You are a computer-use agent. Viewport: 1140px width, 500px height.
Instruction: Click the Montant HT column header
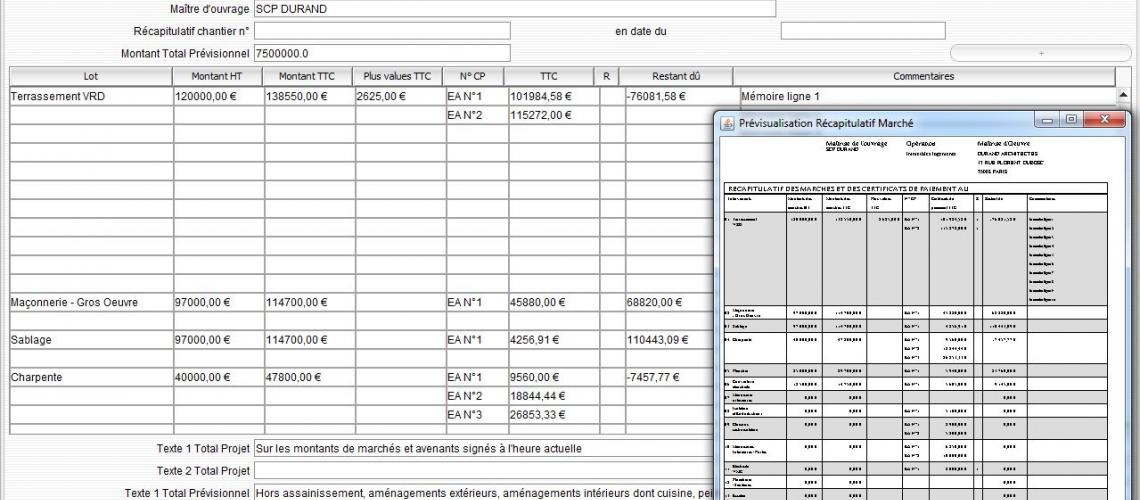(217, 76)
